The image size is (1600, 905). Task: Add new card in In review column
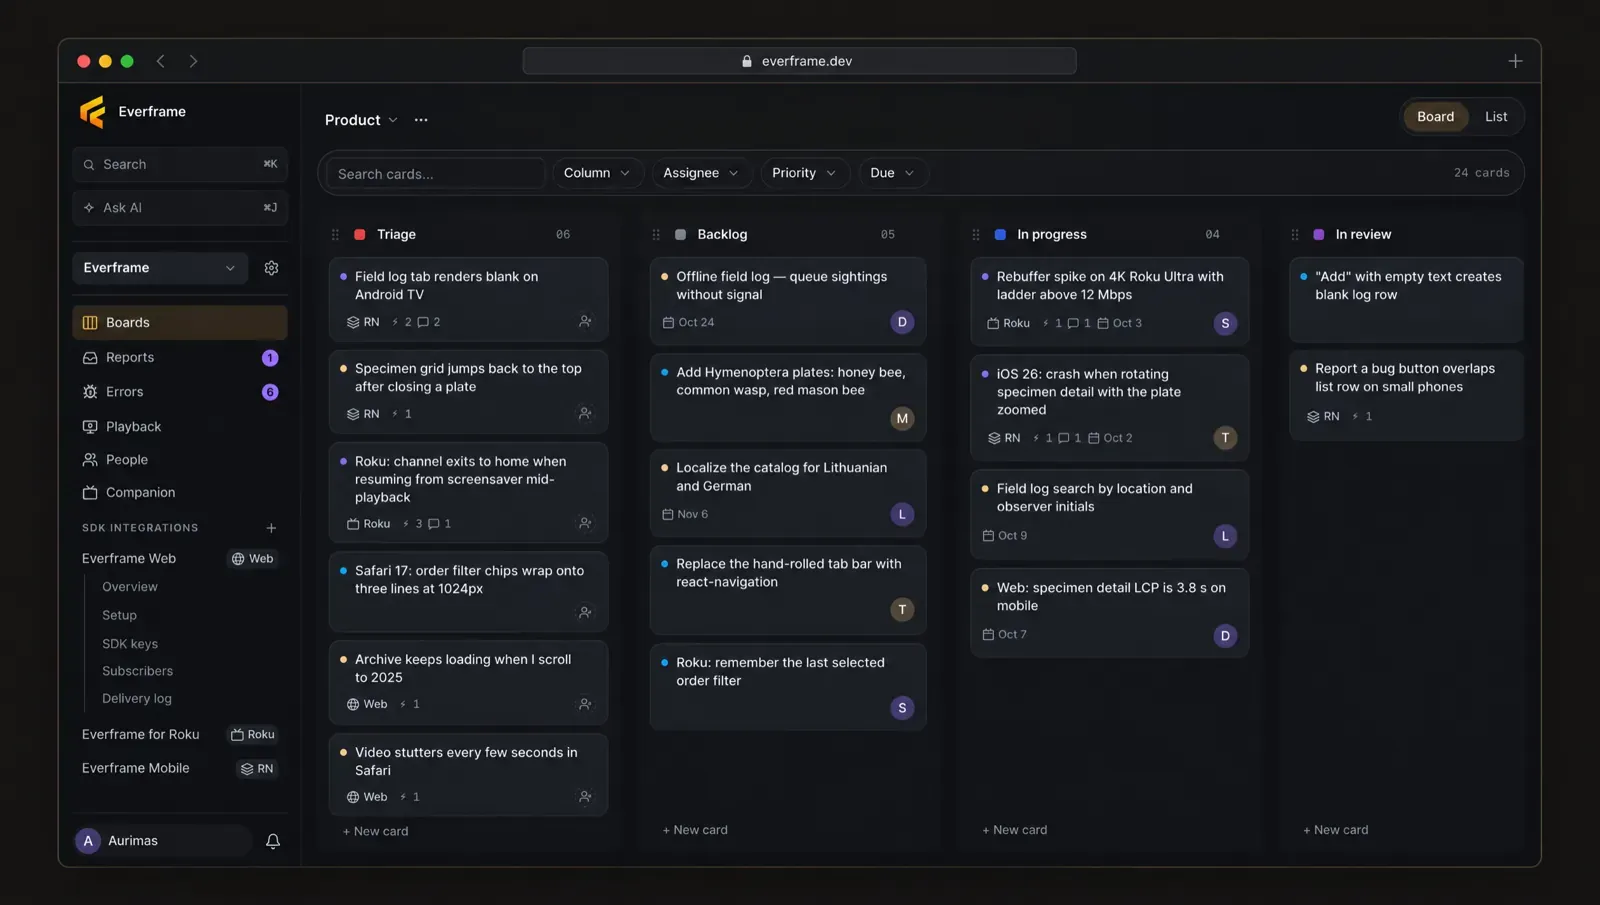point(1335,830)
